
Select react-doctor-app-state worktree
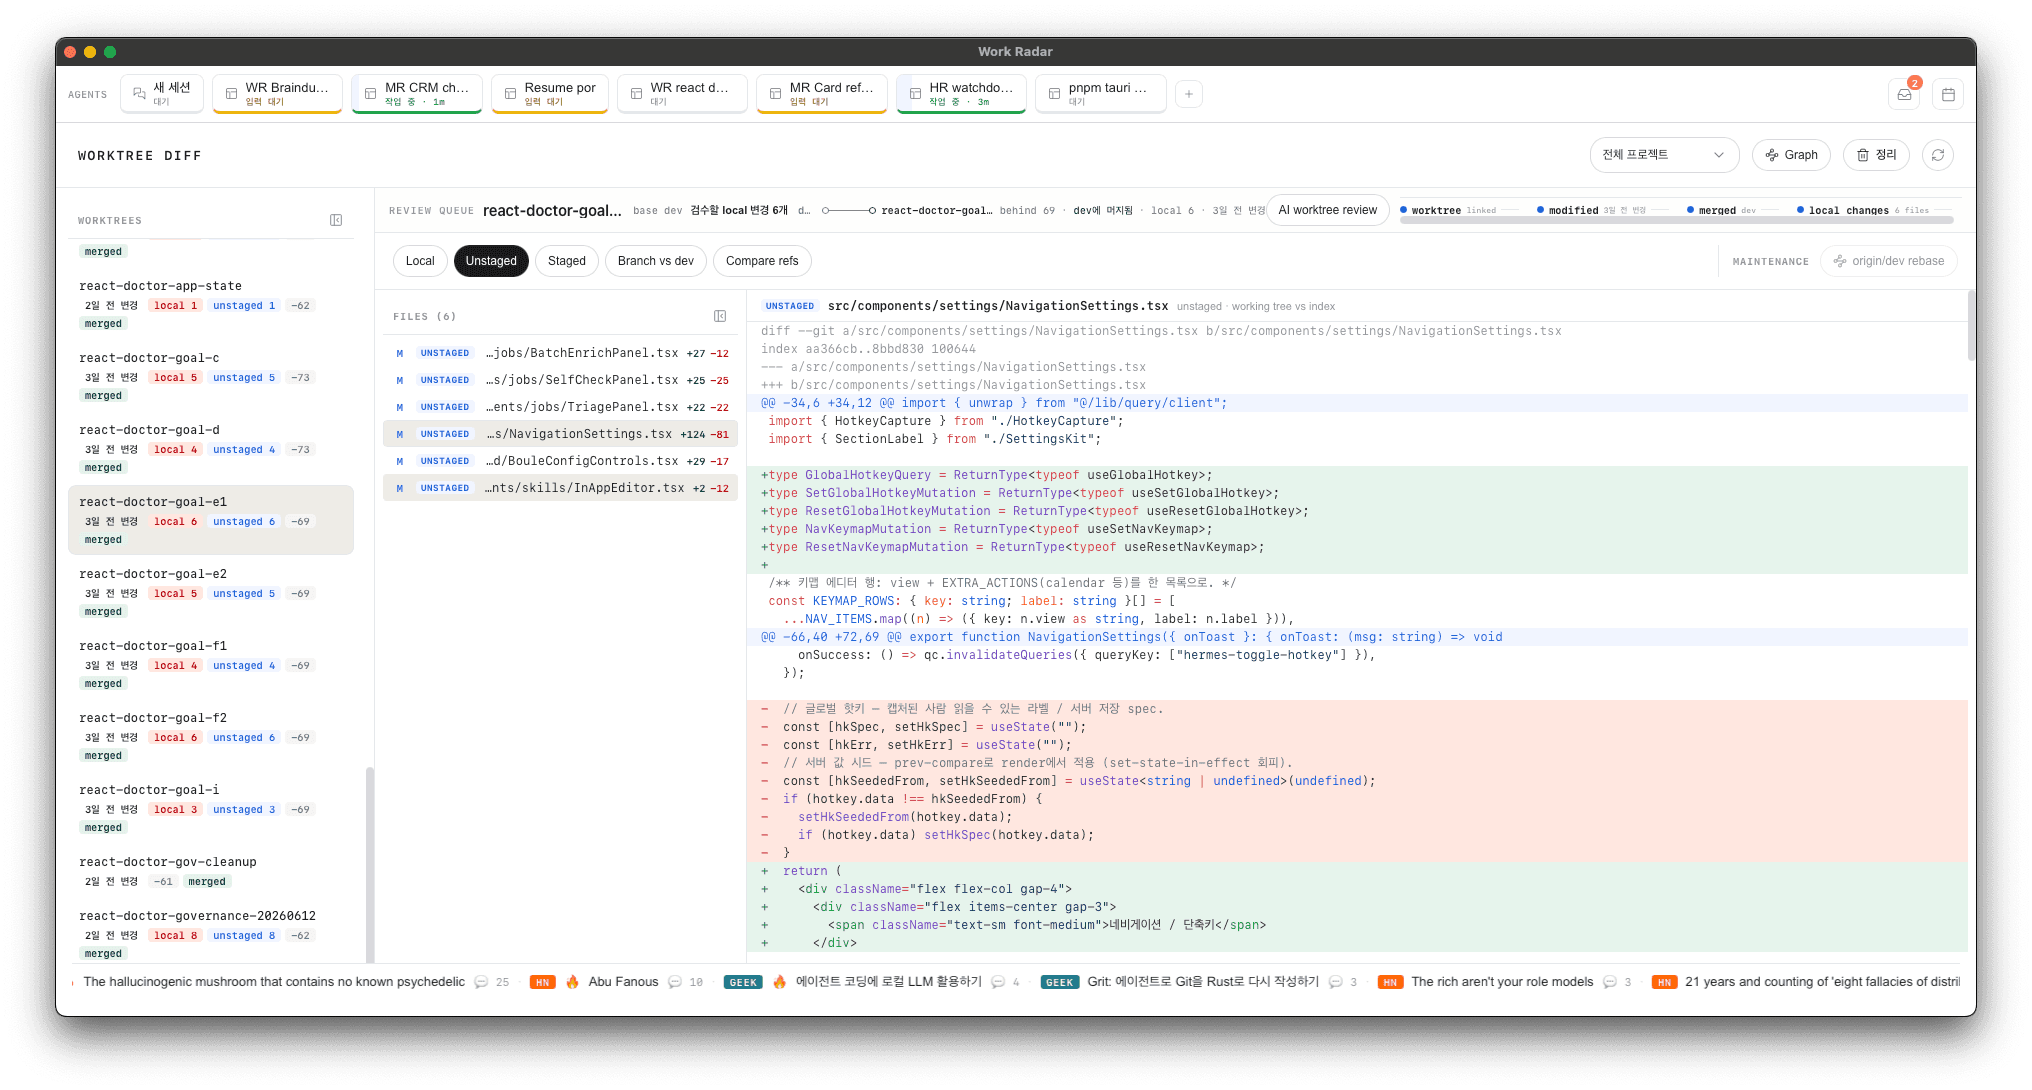[211, 304]
